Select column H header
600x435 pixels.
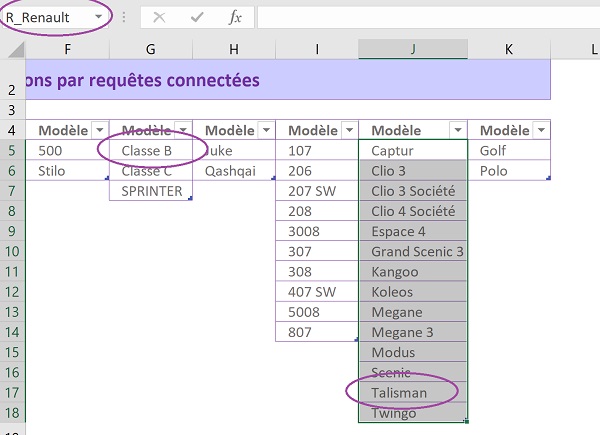pyautogui.click(x=234, y=49)
